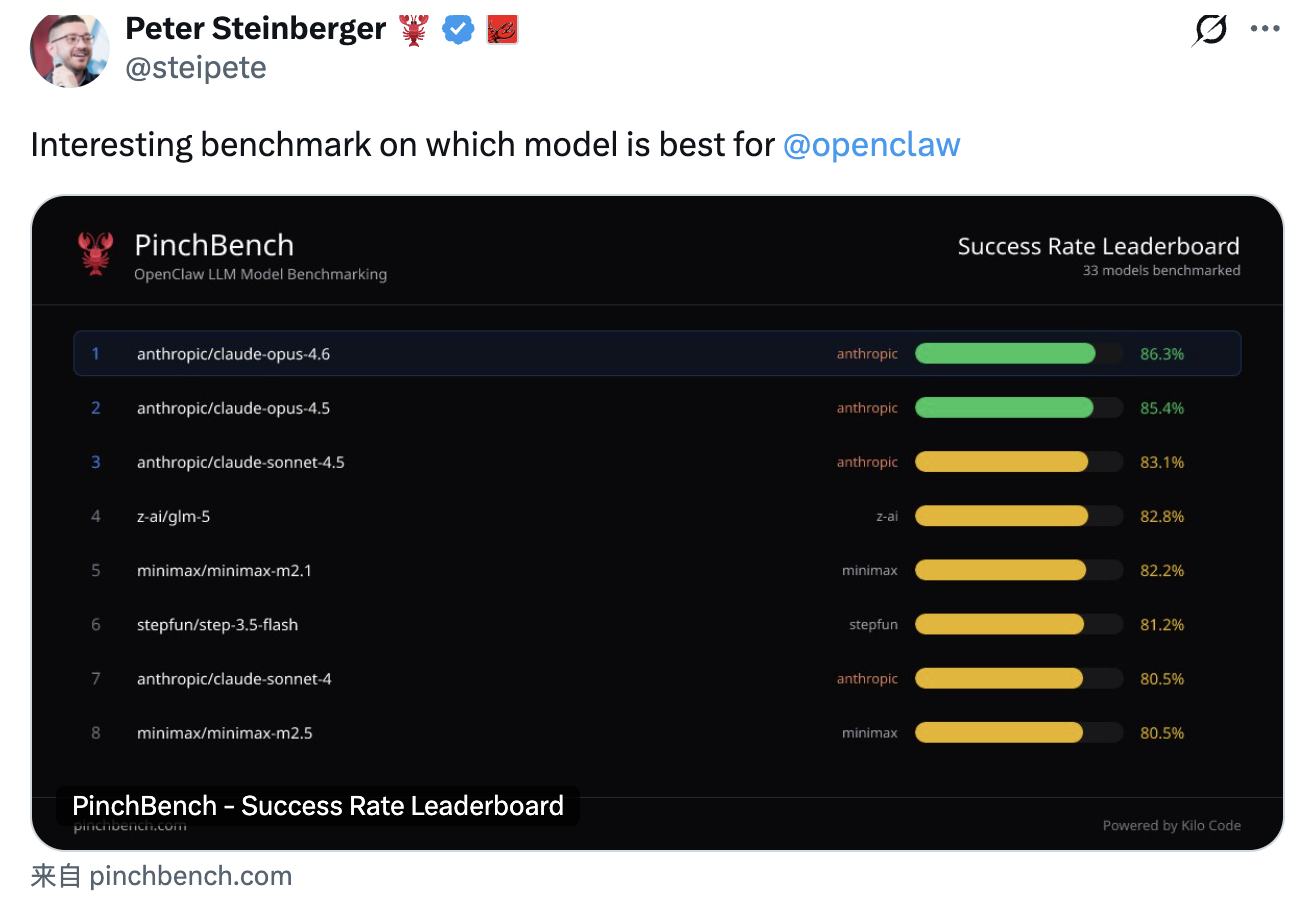Viewport: 1316px width, 908px height.
Task: Open the @steipete handle
Action: click(195, 68)
